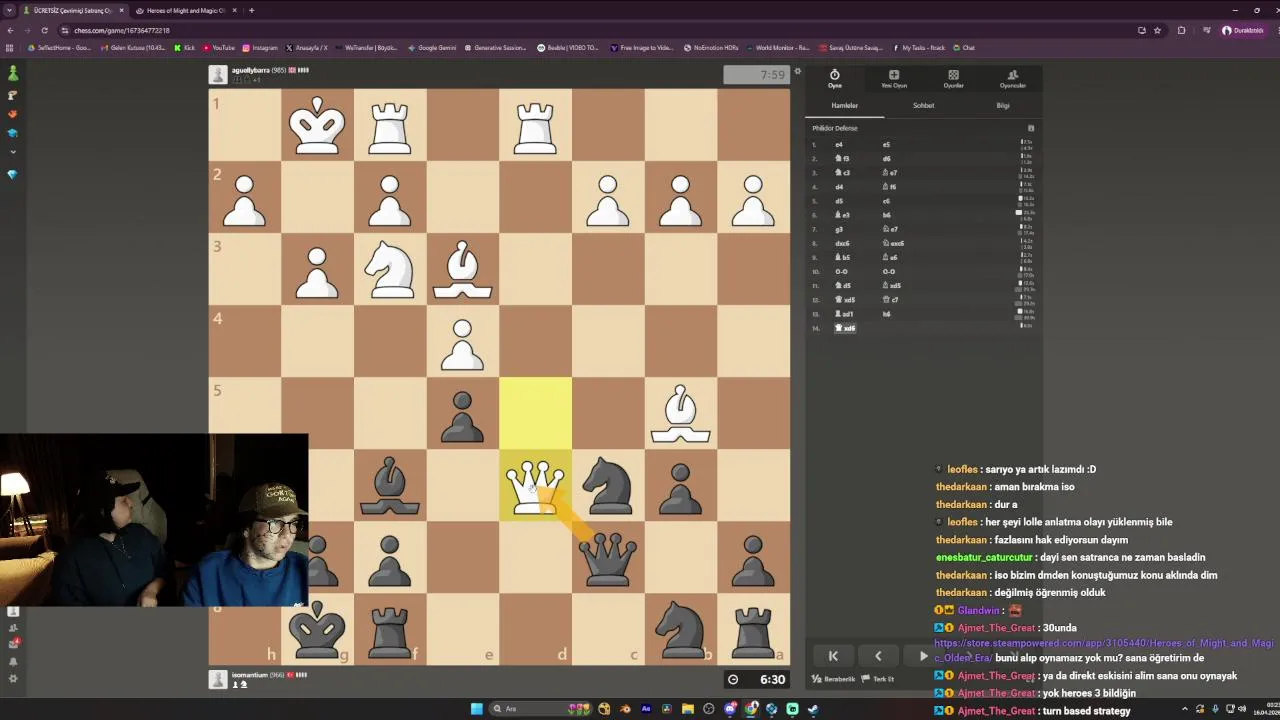
Task: Click the bottom clock showing 6:30
Action: [x=757, y=679]
